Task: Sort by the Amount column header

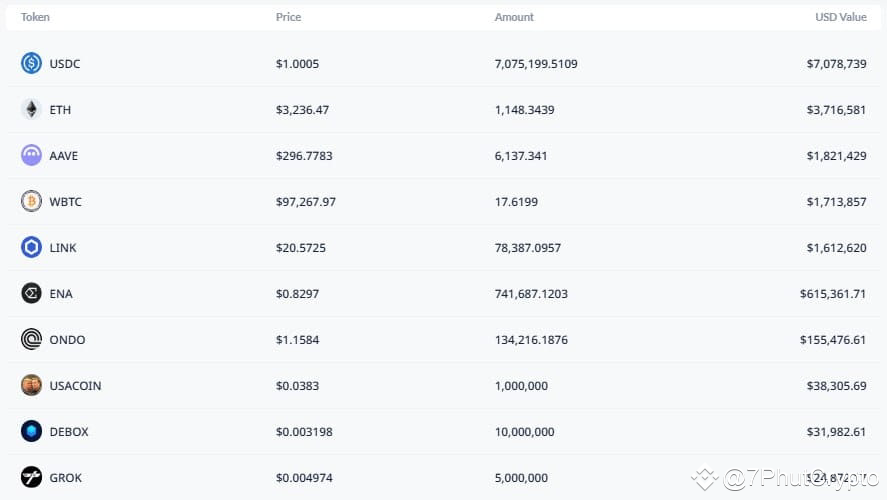Action: (x=514, y=17)
